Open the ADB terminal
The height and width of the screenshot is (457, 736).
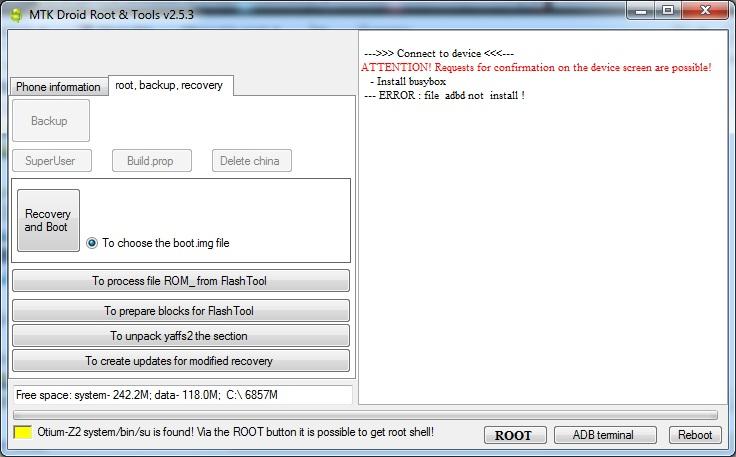pos(605,435)
